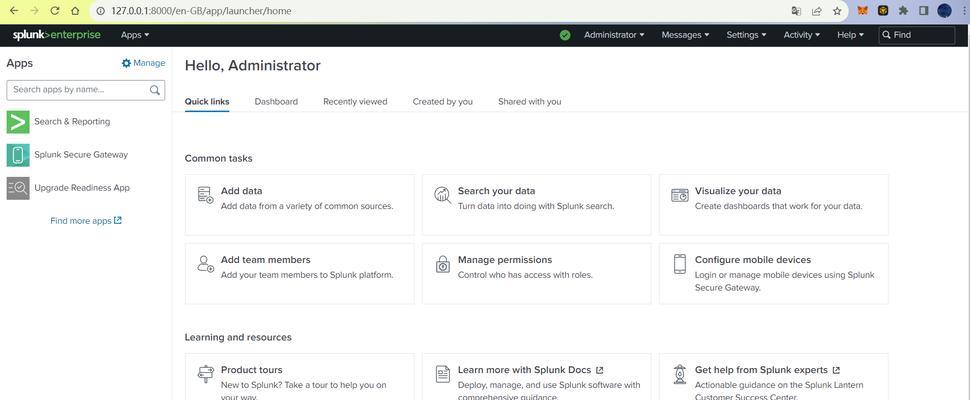Screen dimensions: 970x400
Task: Expand the Administrator dropdown
Action: pyautogui.click(x=614, y=35)
